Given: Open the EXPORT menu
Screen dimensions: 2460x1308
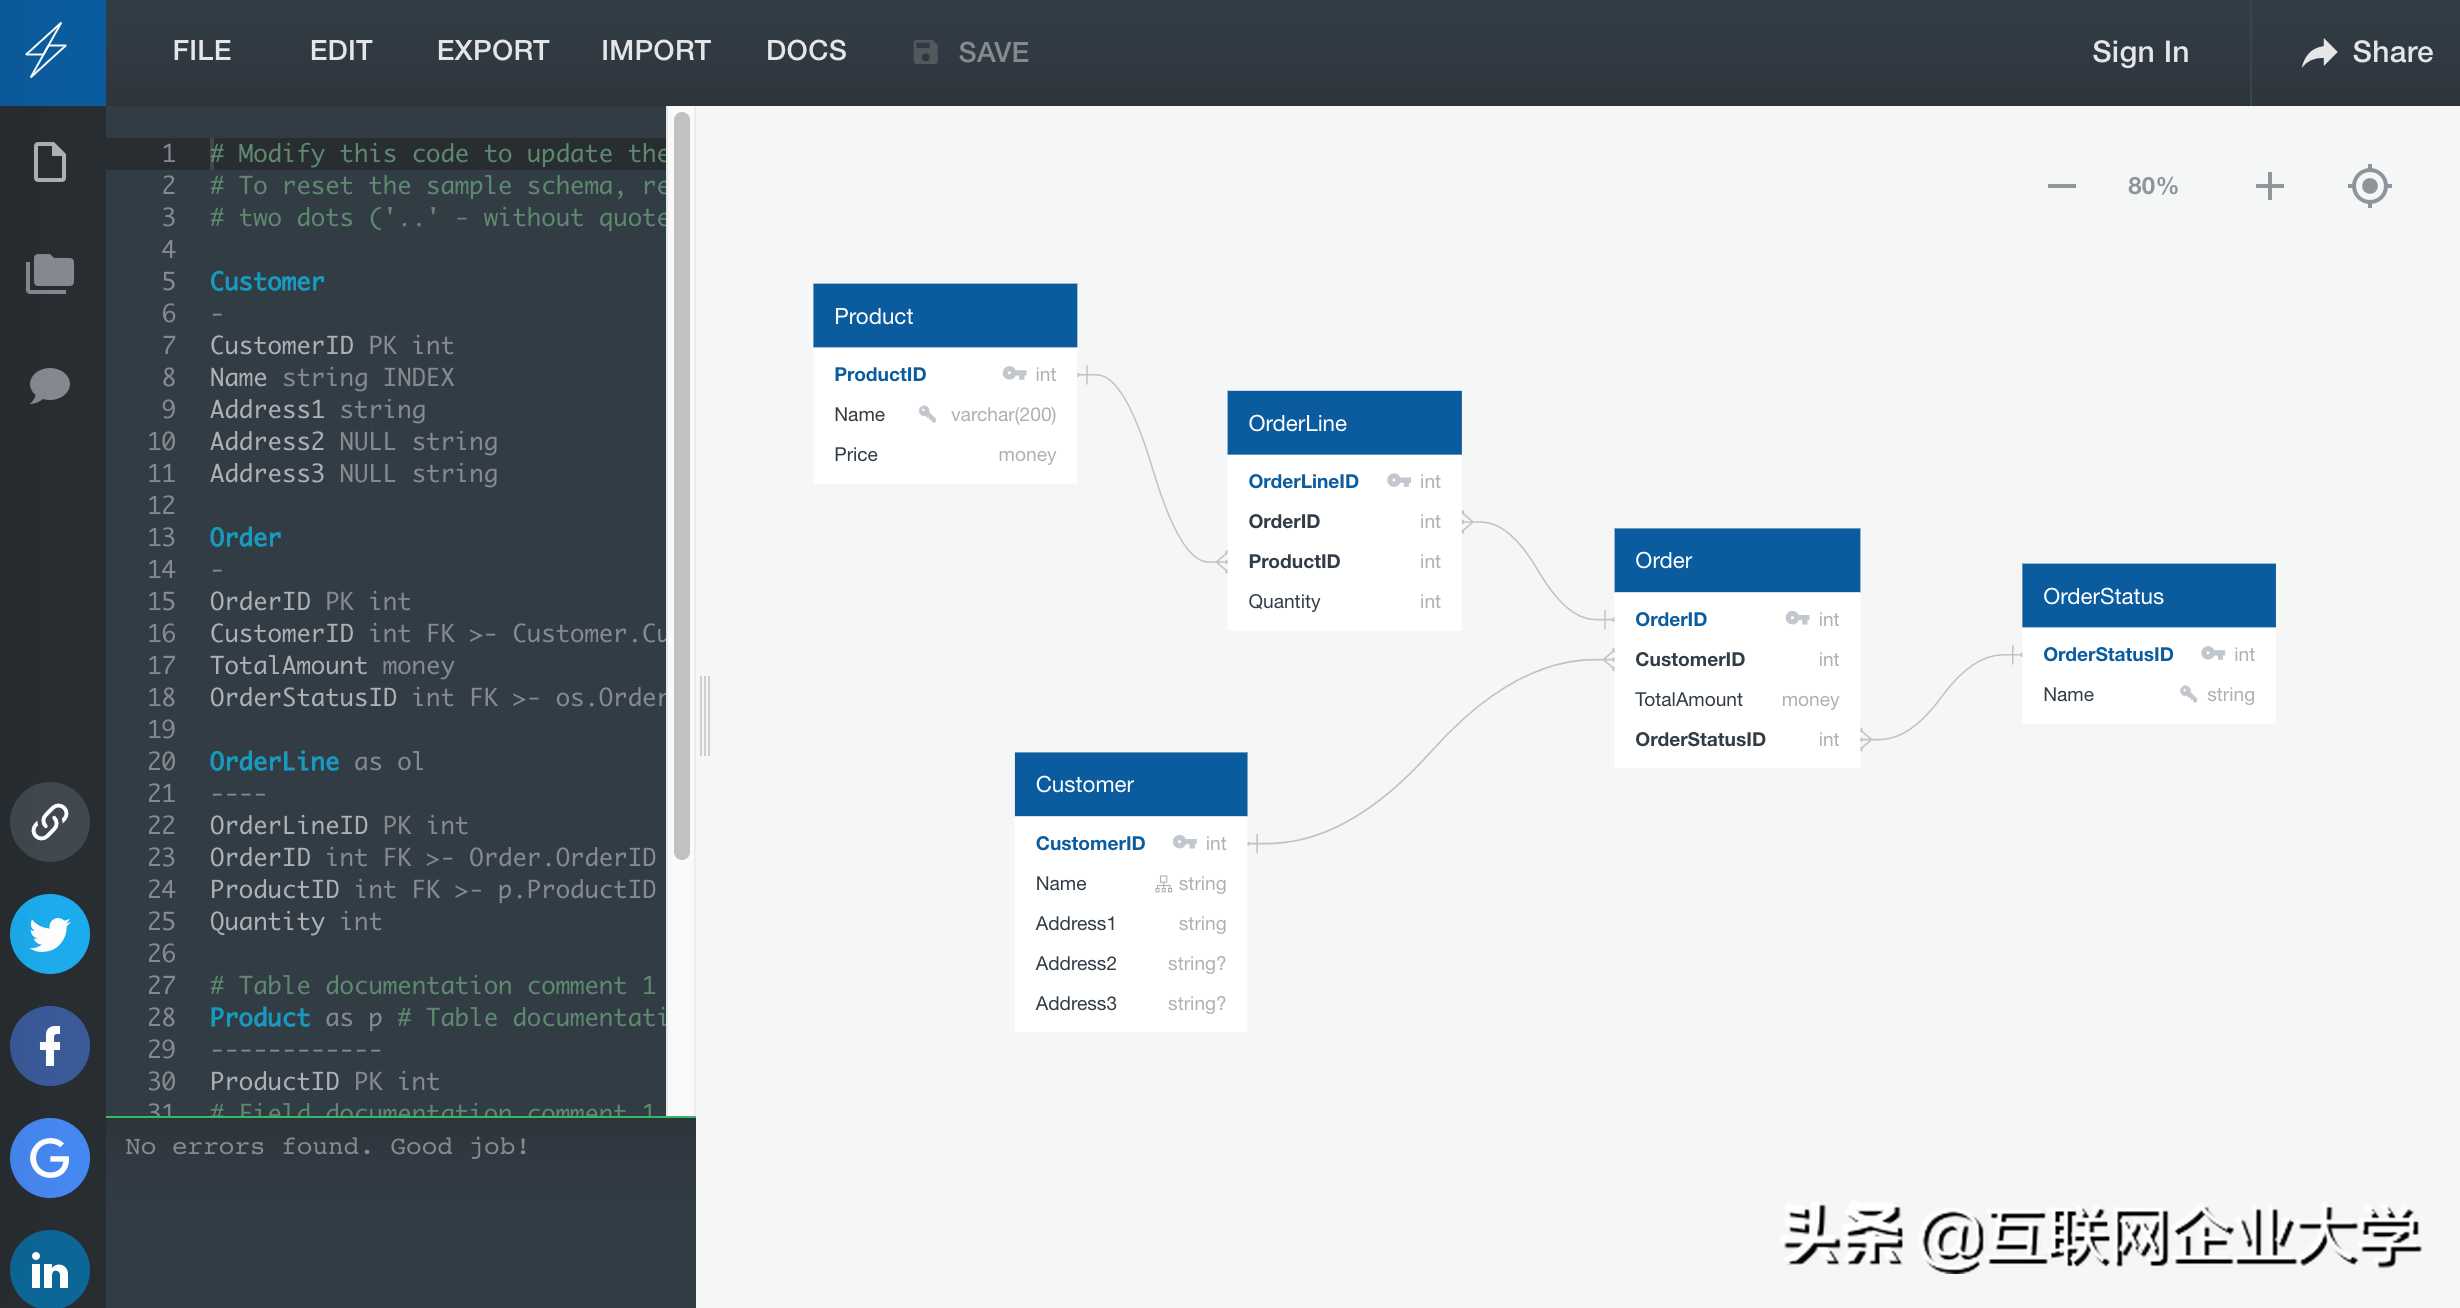Looking at the screenshot, I should pyautogui.click(x=493, y=50).
